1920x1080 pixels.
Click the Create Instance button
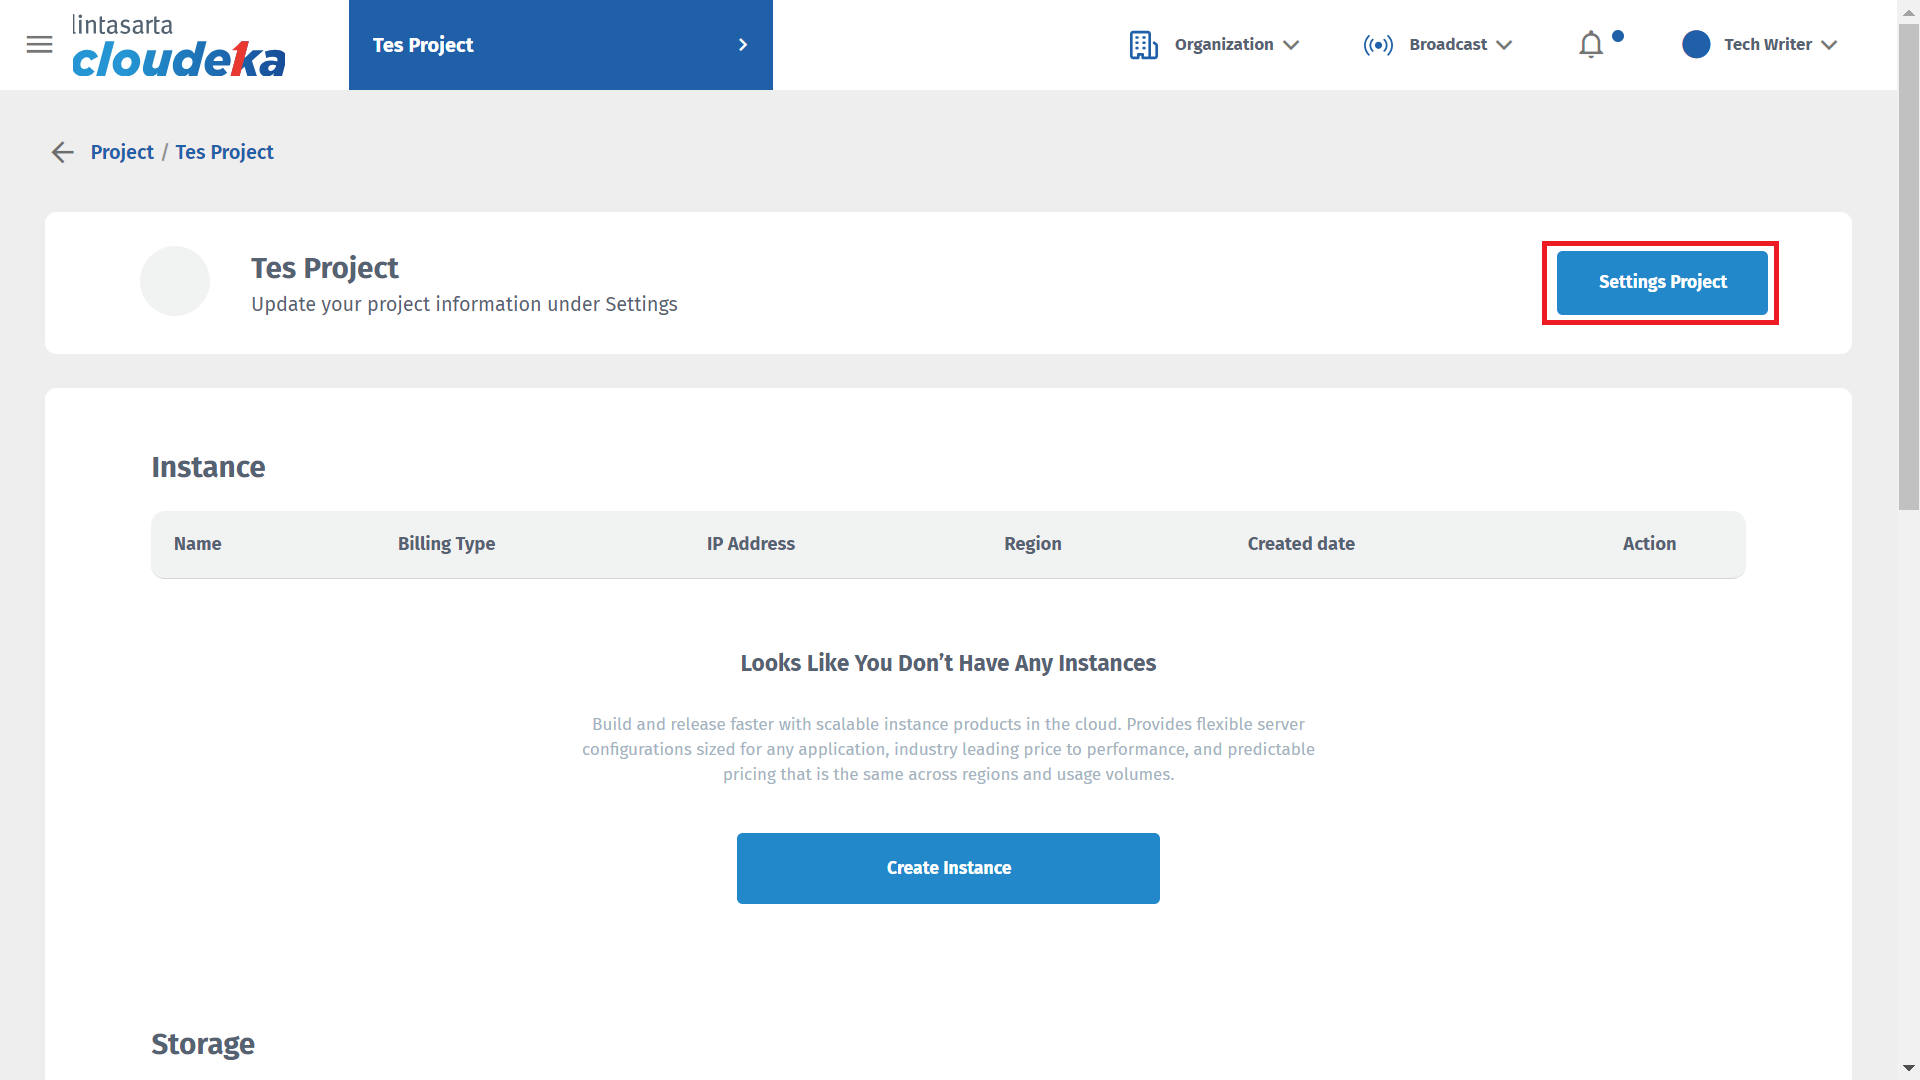pyautogui.click(x=948, y=868)
